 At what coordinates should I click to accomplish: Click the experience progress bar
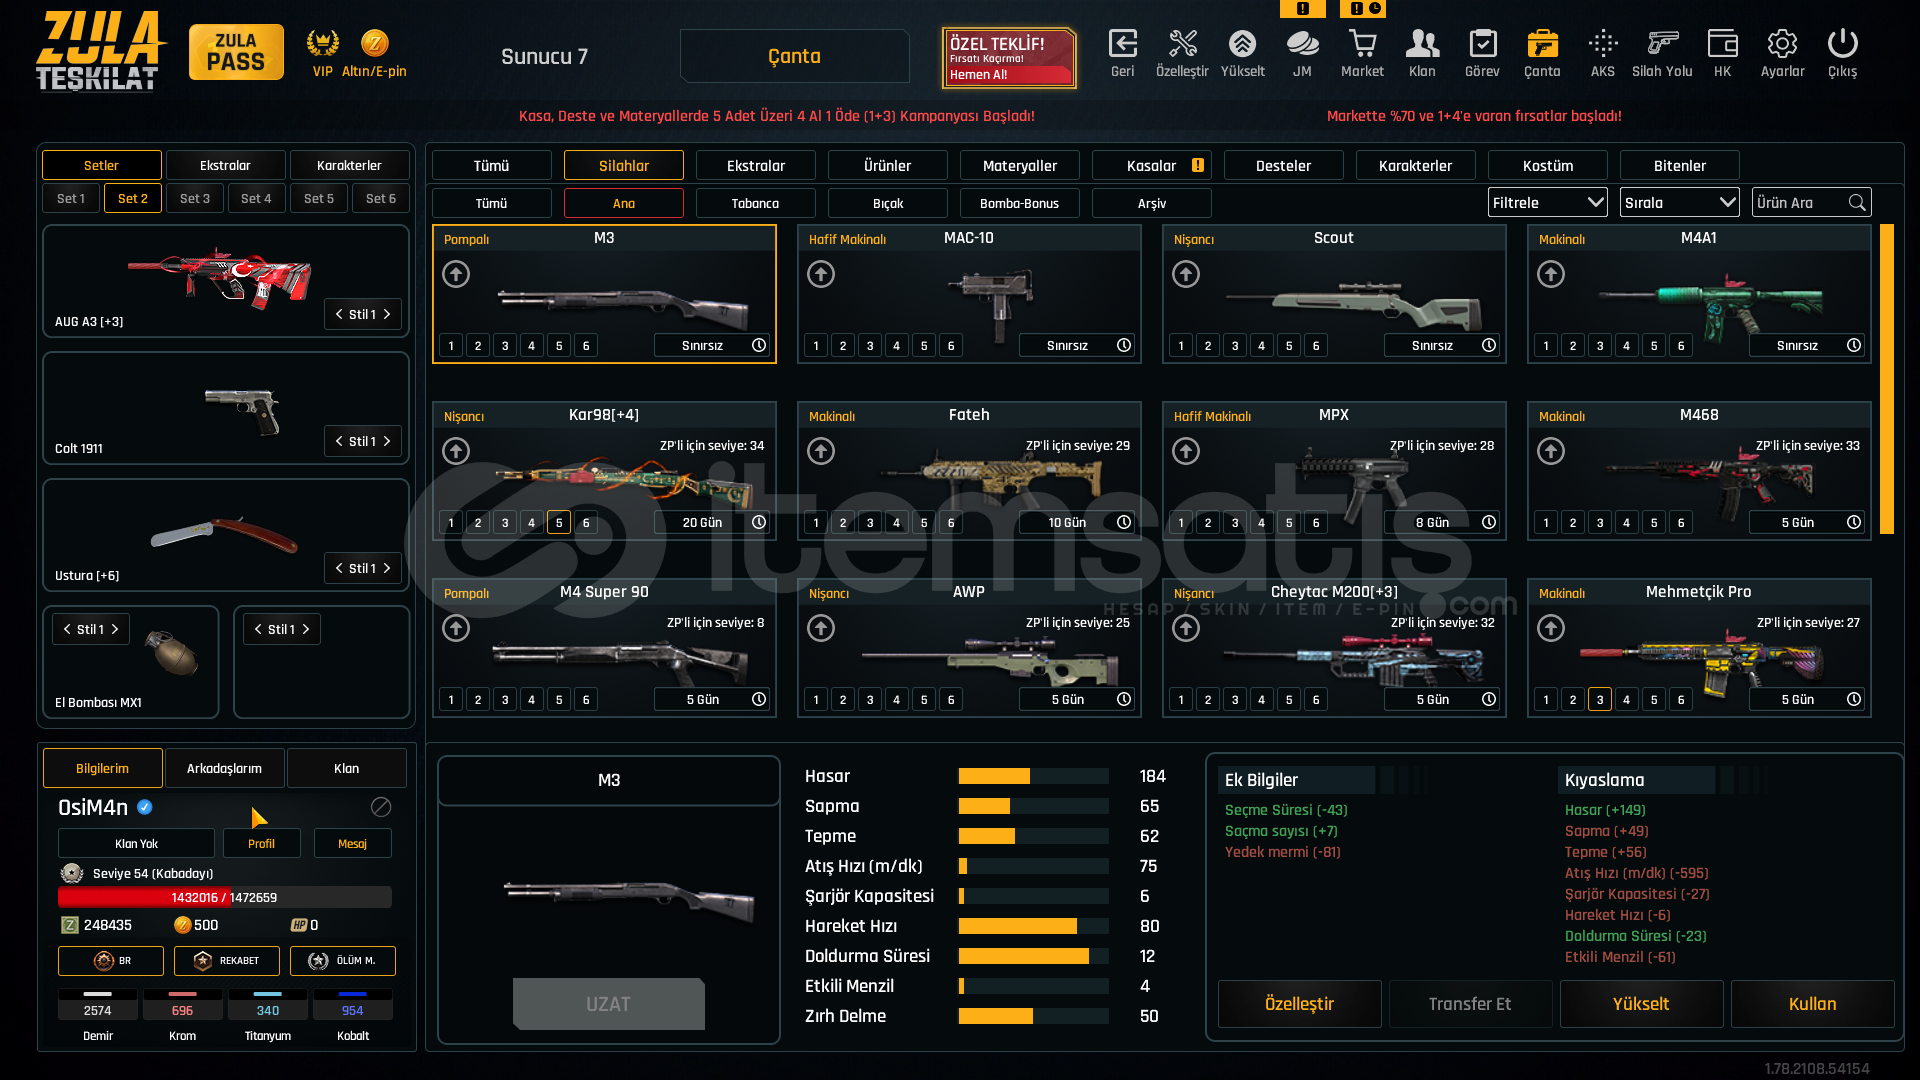pyautogui.click(x=224, y=897)
